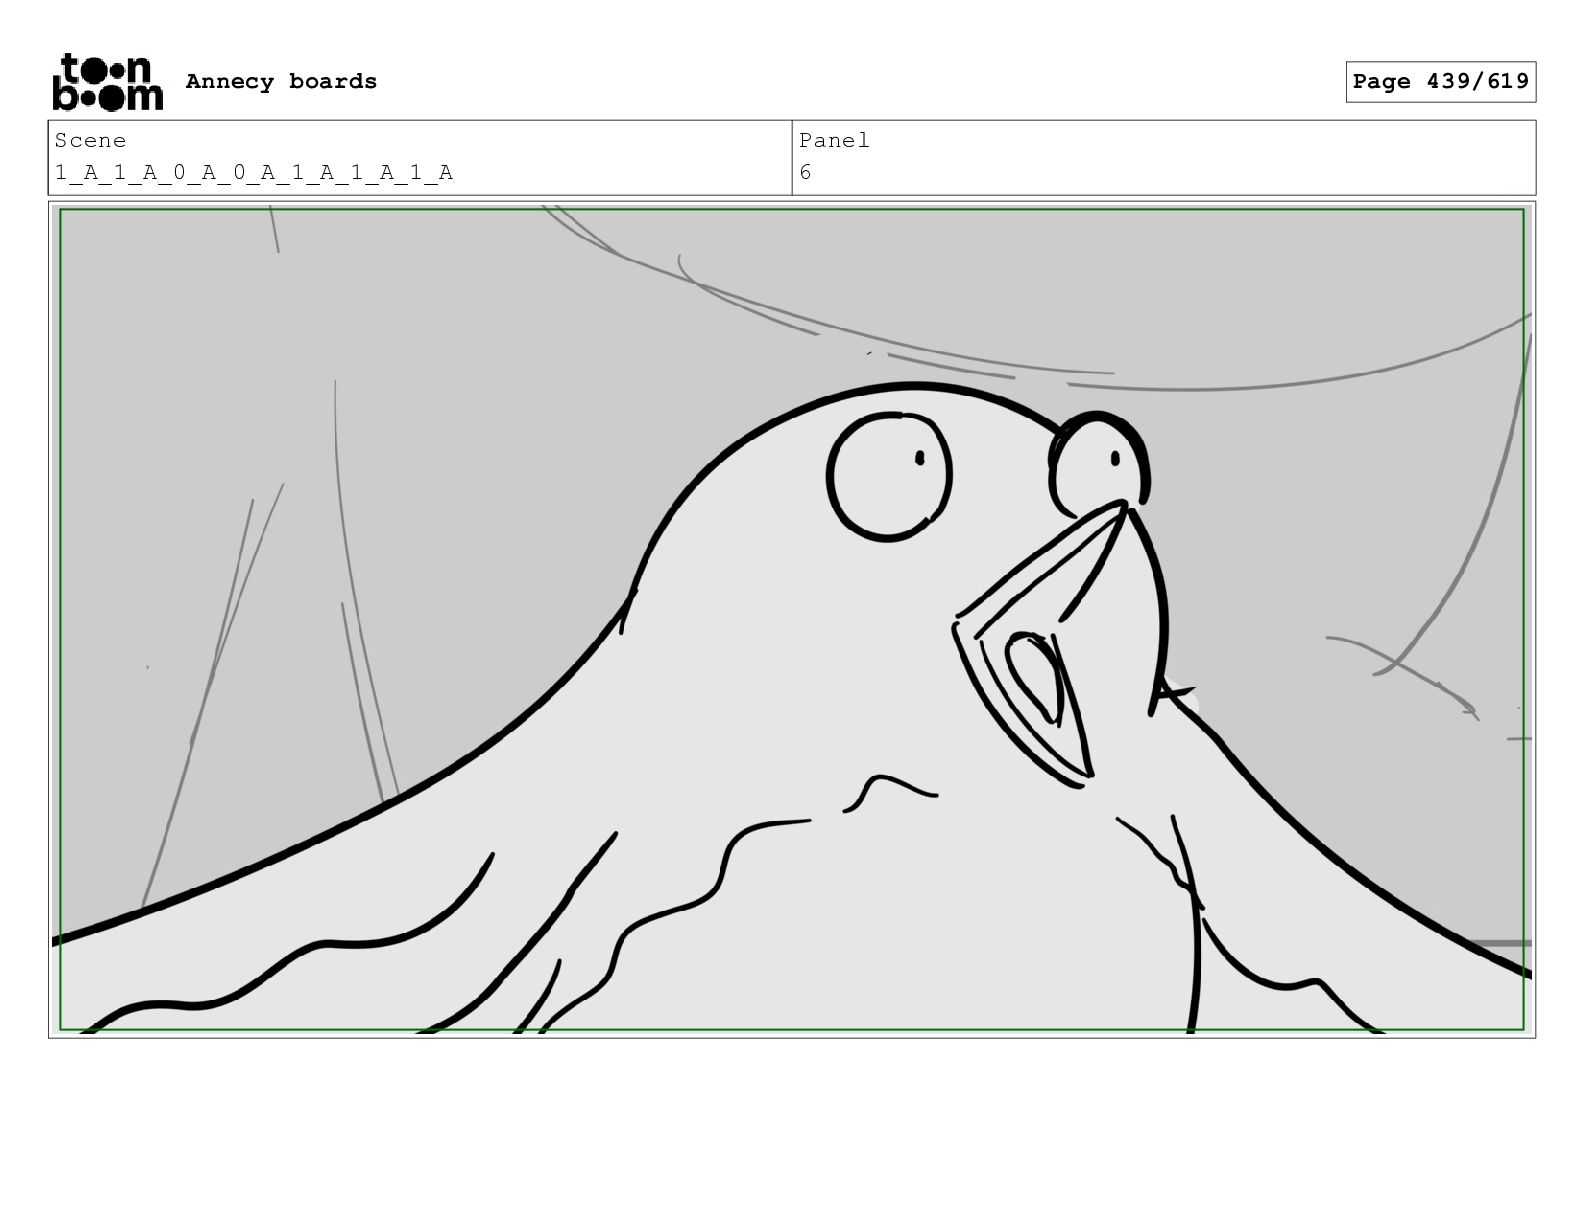1584x1224 pixels.
Task: Click the Panel header label
Action: coord(834,141)
